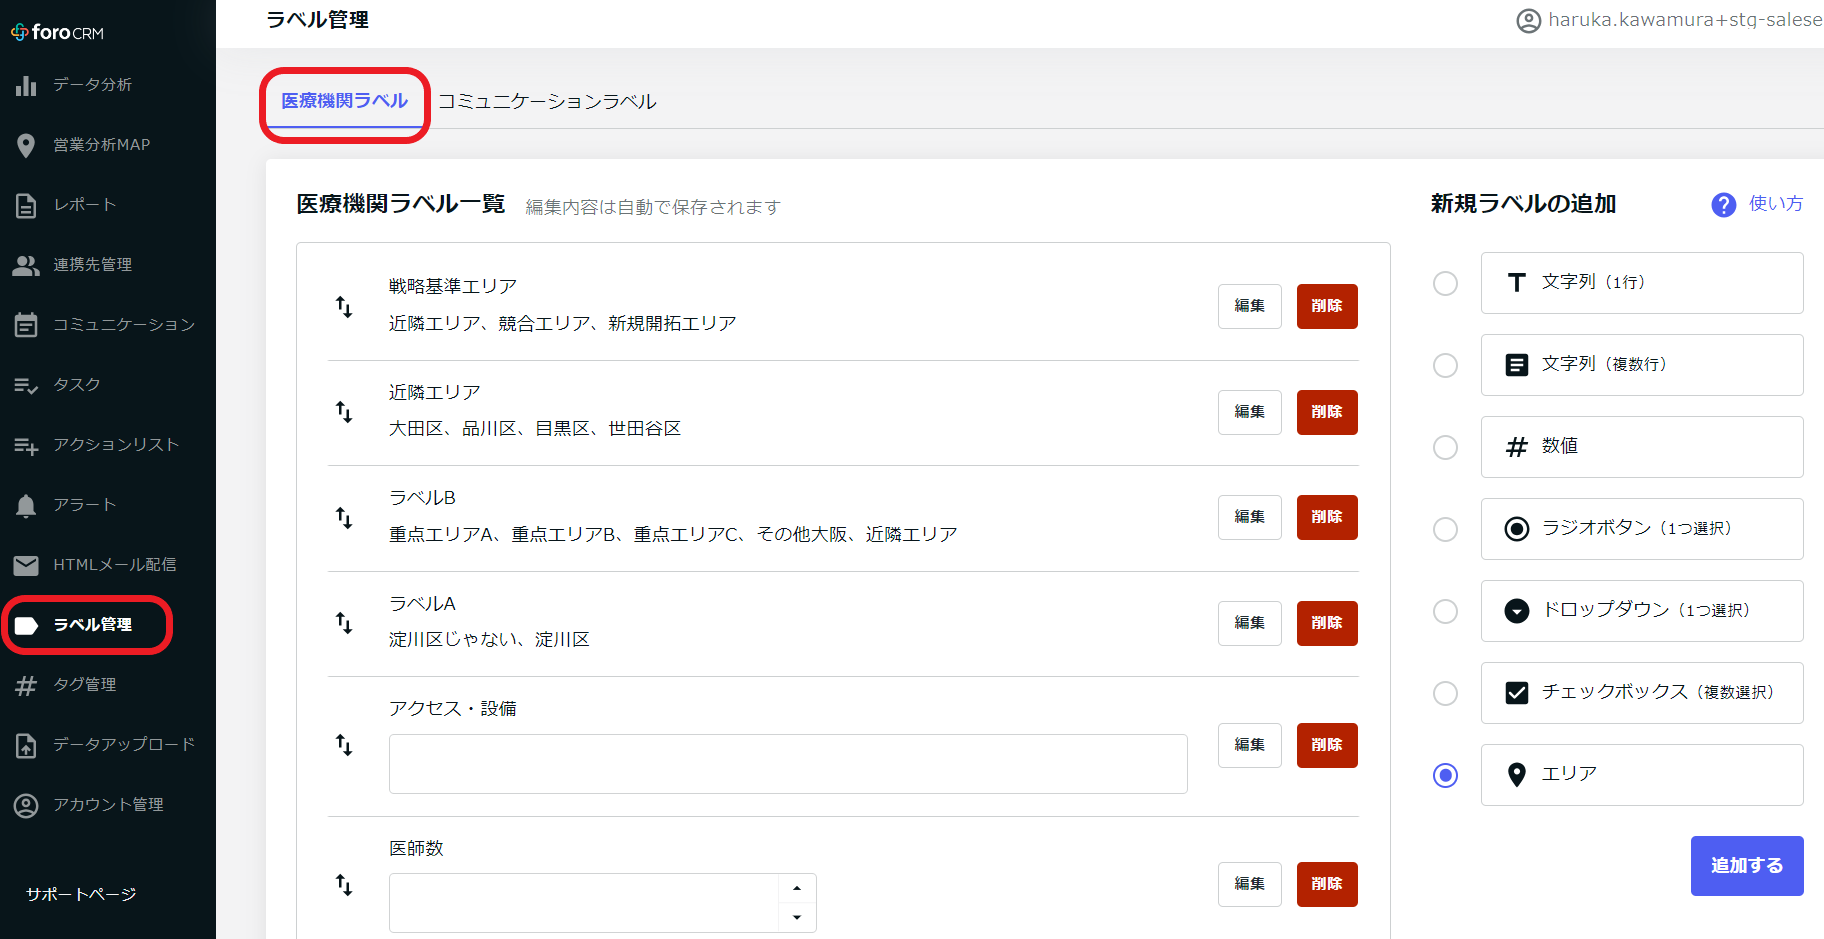This screenshot has width=1824, height=939.
Task: Click the 医師数 number input field
Action: point(584,903)
